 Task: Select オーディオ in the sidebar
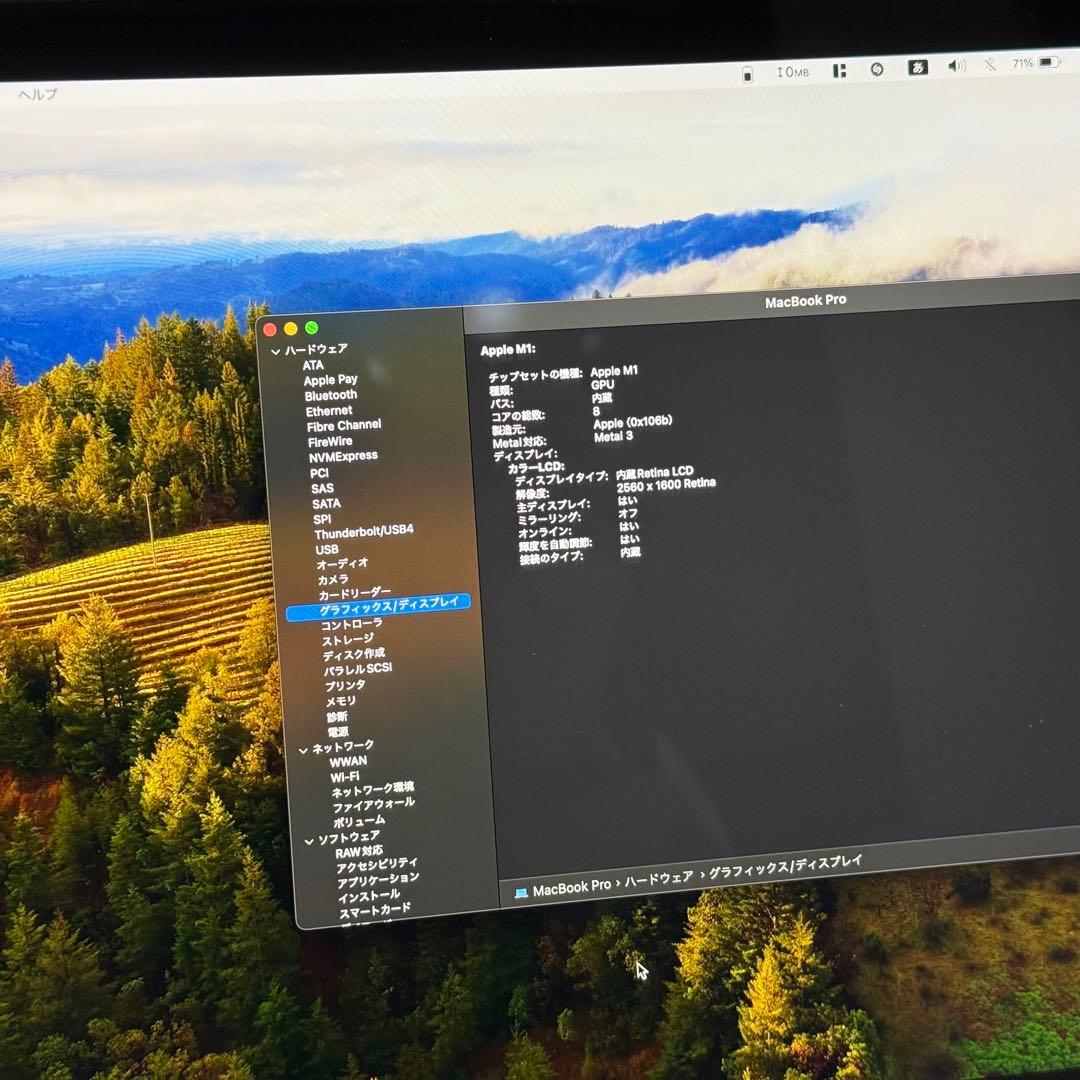(342, 564)
